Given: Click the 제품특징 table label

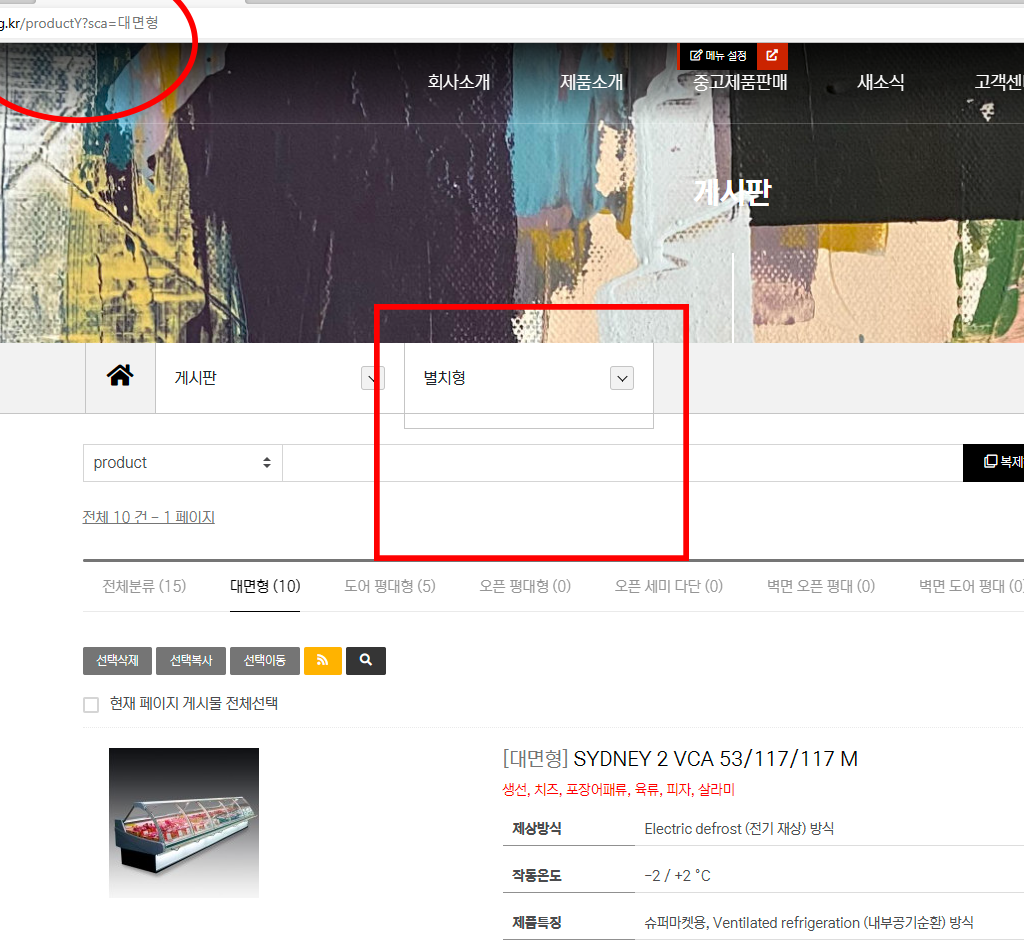Looking at the screenshot, I should point(537,922).
